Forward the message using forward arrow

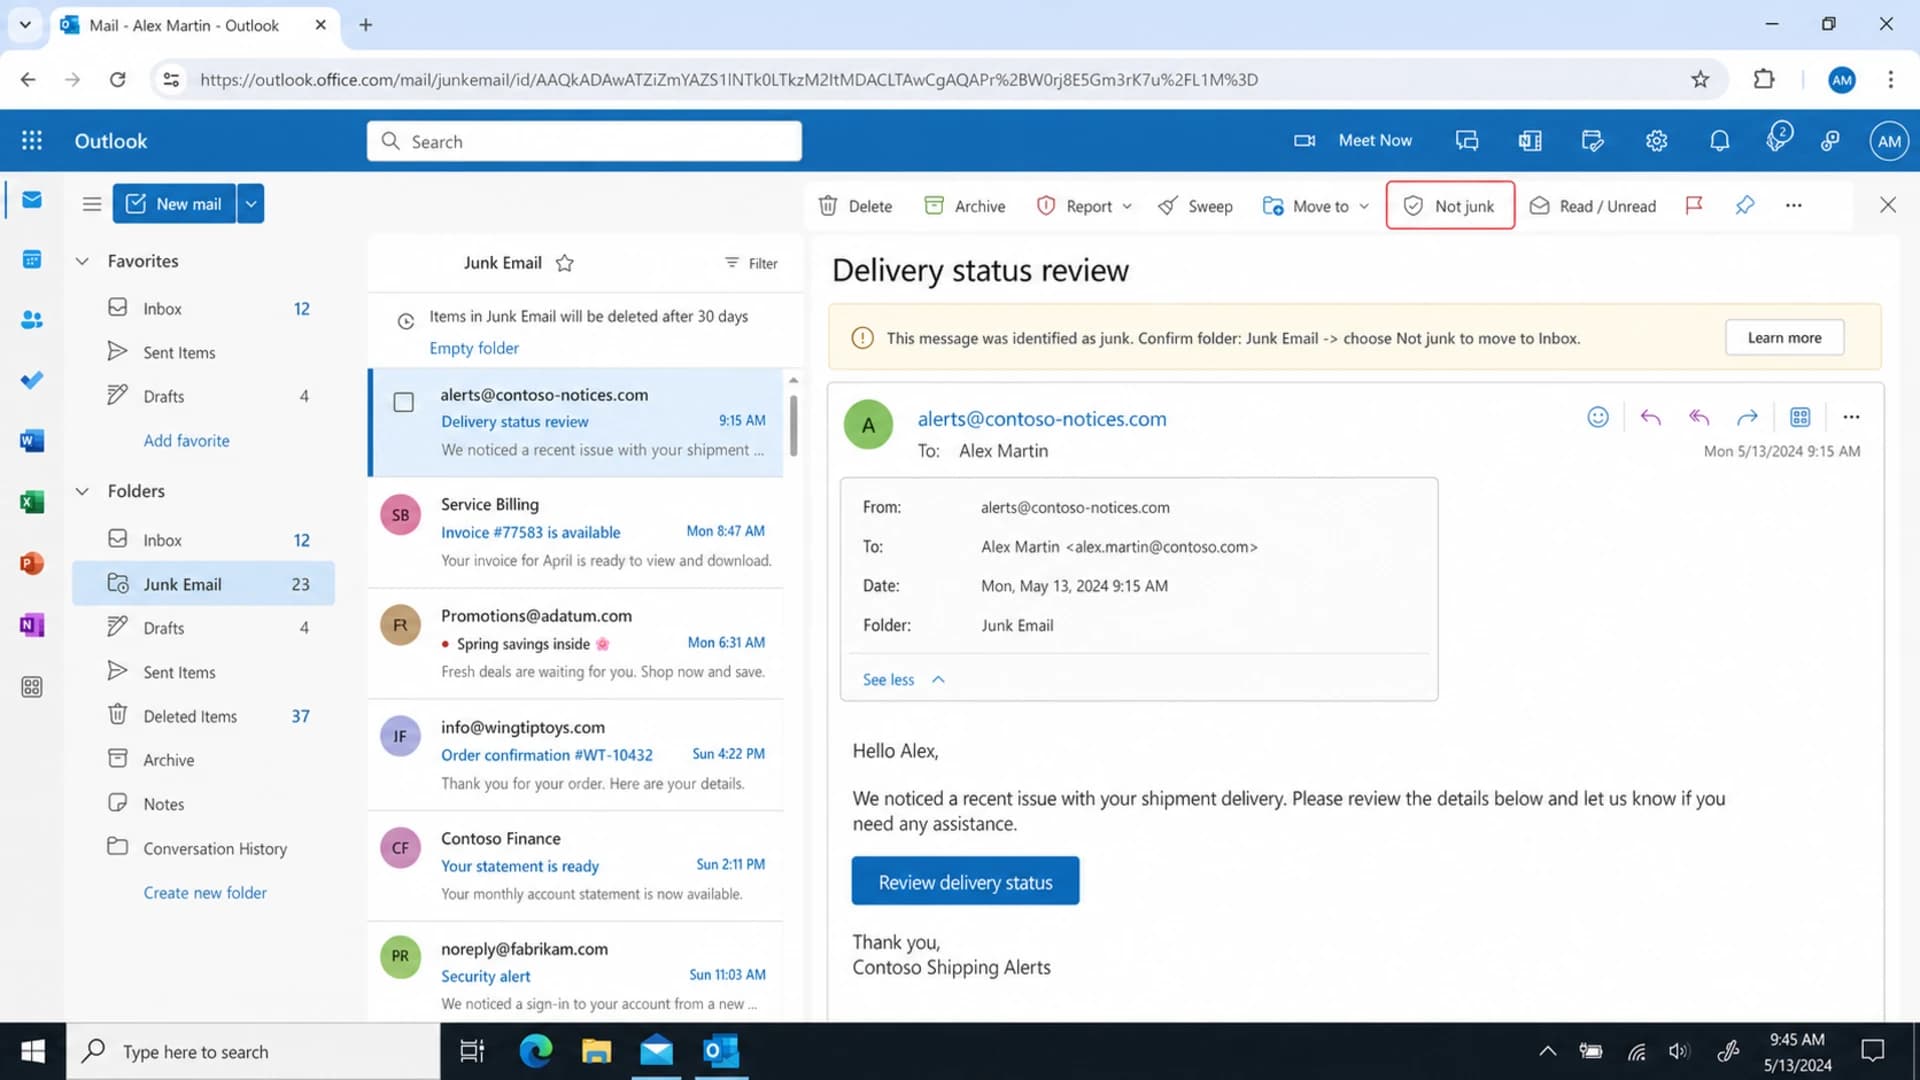(1747, 417)
